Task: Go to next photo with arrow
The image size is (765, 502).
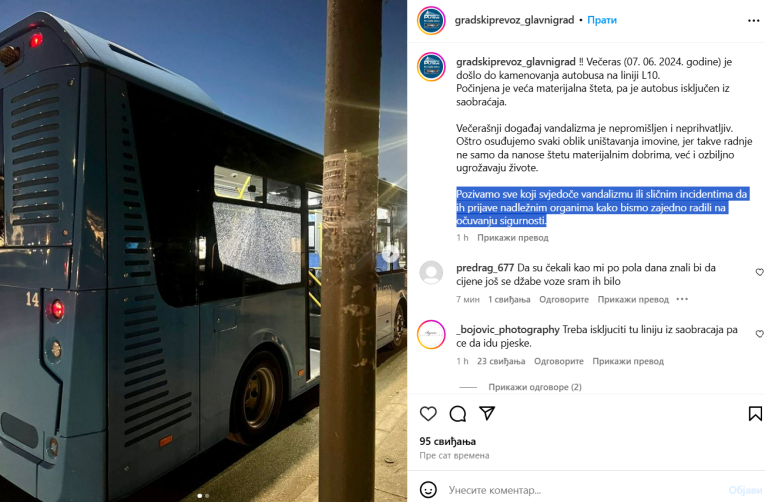Action: coord(390,254)
